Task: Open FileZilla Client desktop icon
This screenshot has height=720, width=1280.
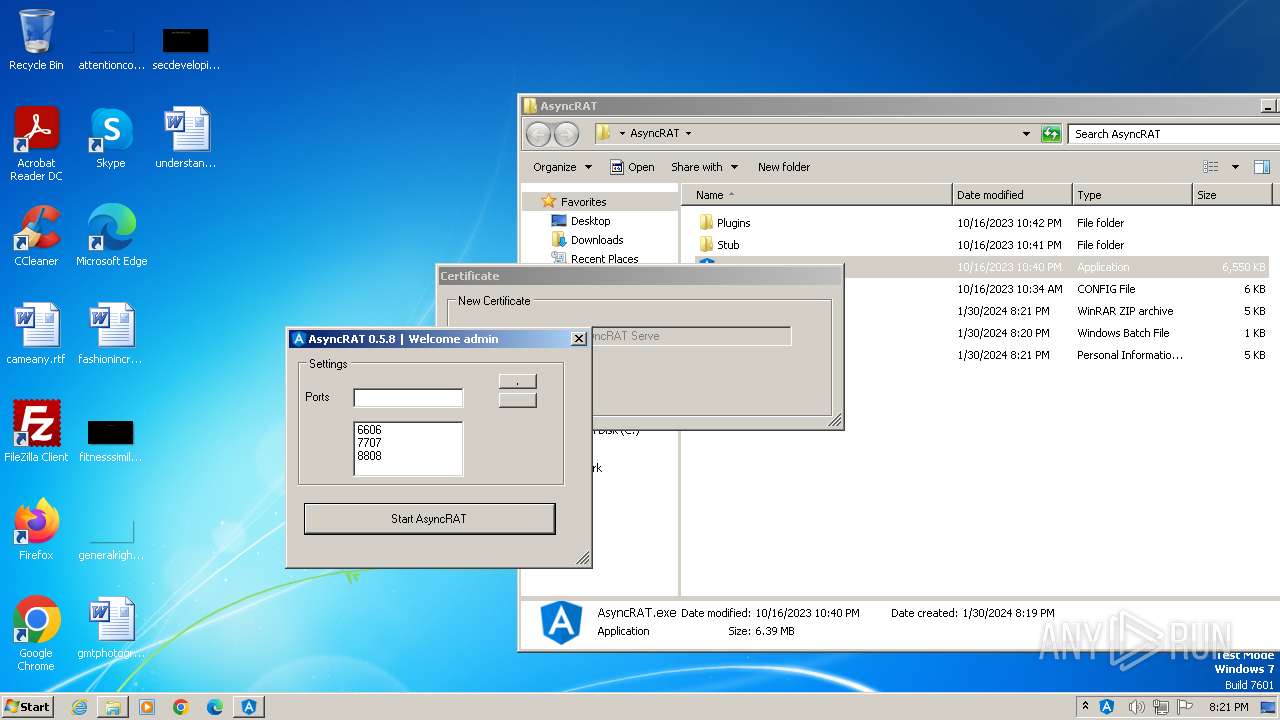Action: [x=36, y=432]
